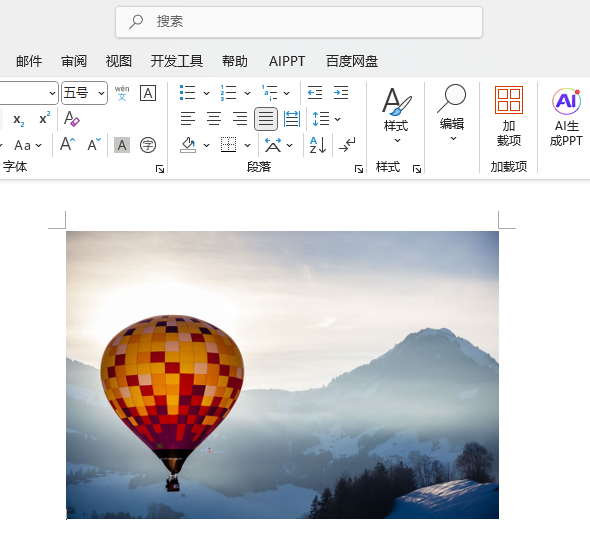Toggle character shading
Viewport: 590px width, 555px height.
click(122, 145)
